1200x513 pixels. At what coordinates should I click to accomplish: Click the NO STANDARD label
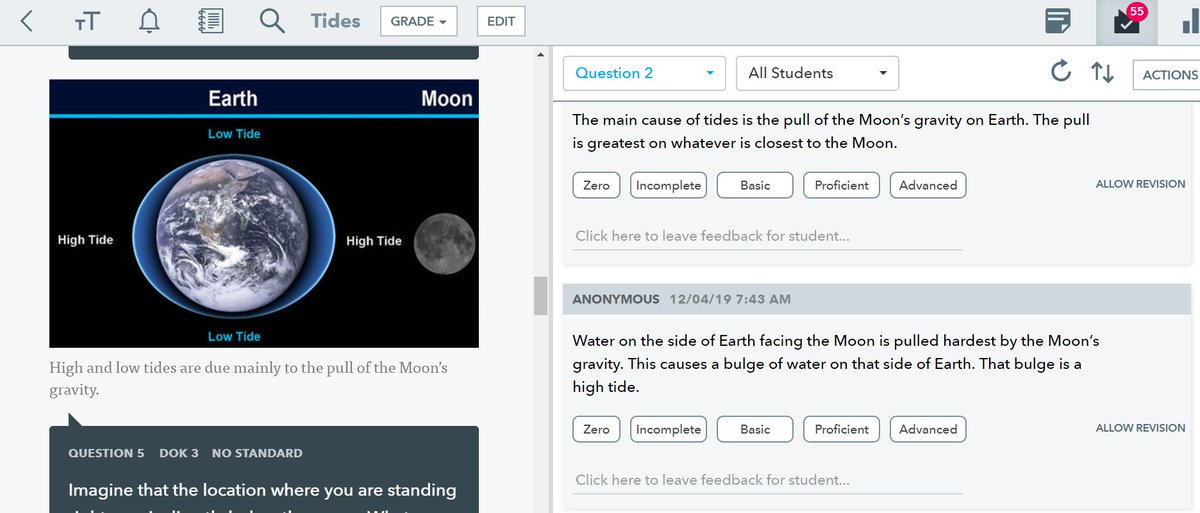point(257,453)
